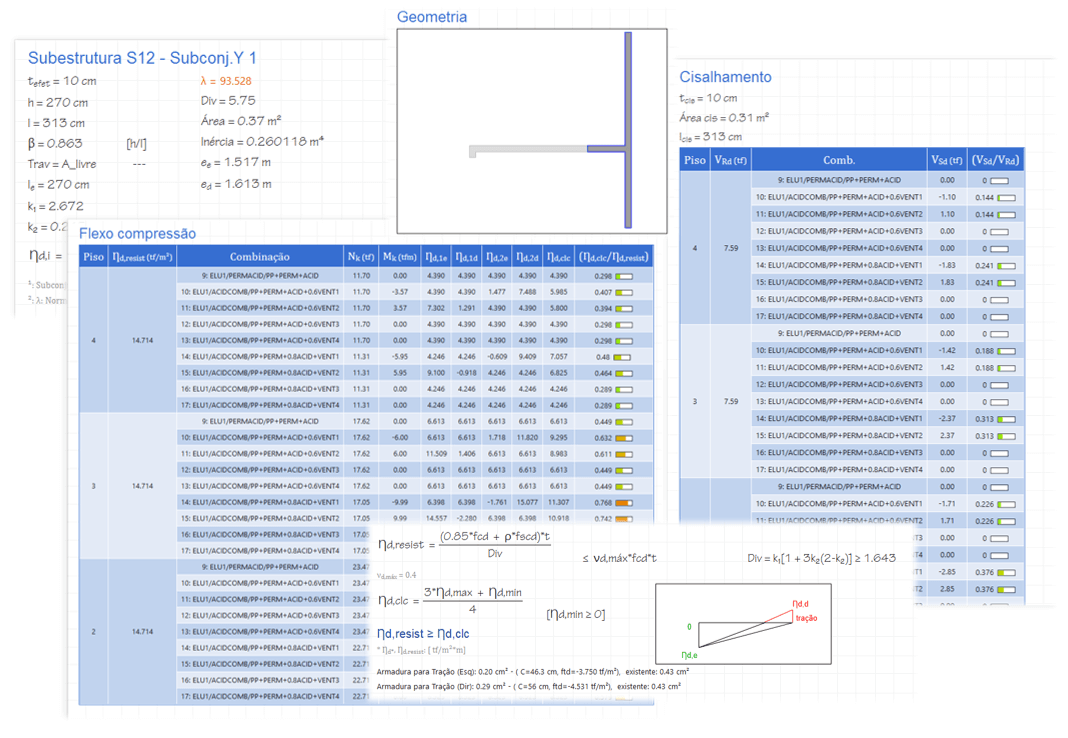The image size is (1068, 738).
Task: Click the Geometria section heading
Action: click(432, 17)
